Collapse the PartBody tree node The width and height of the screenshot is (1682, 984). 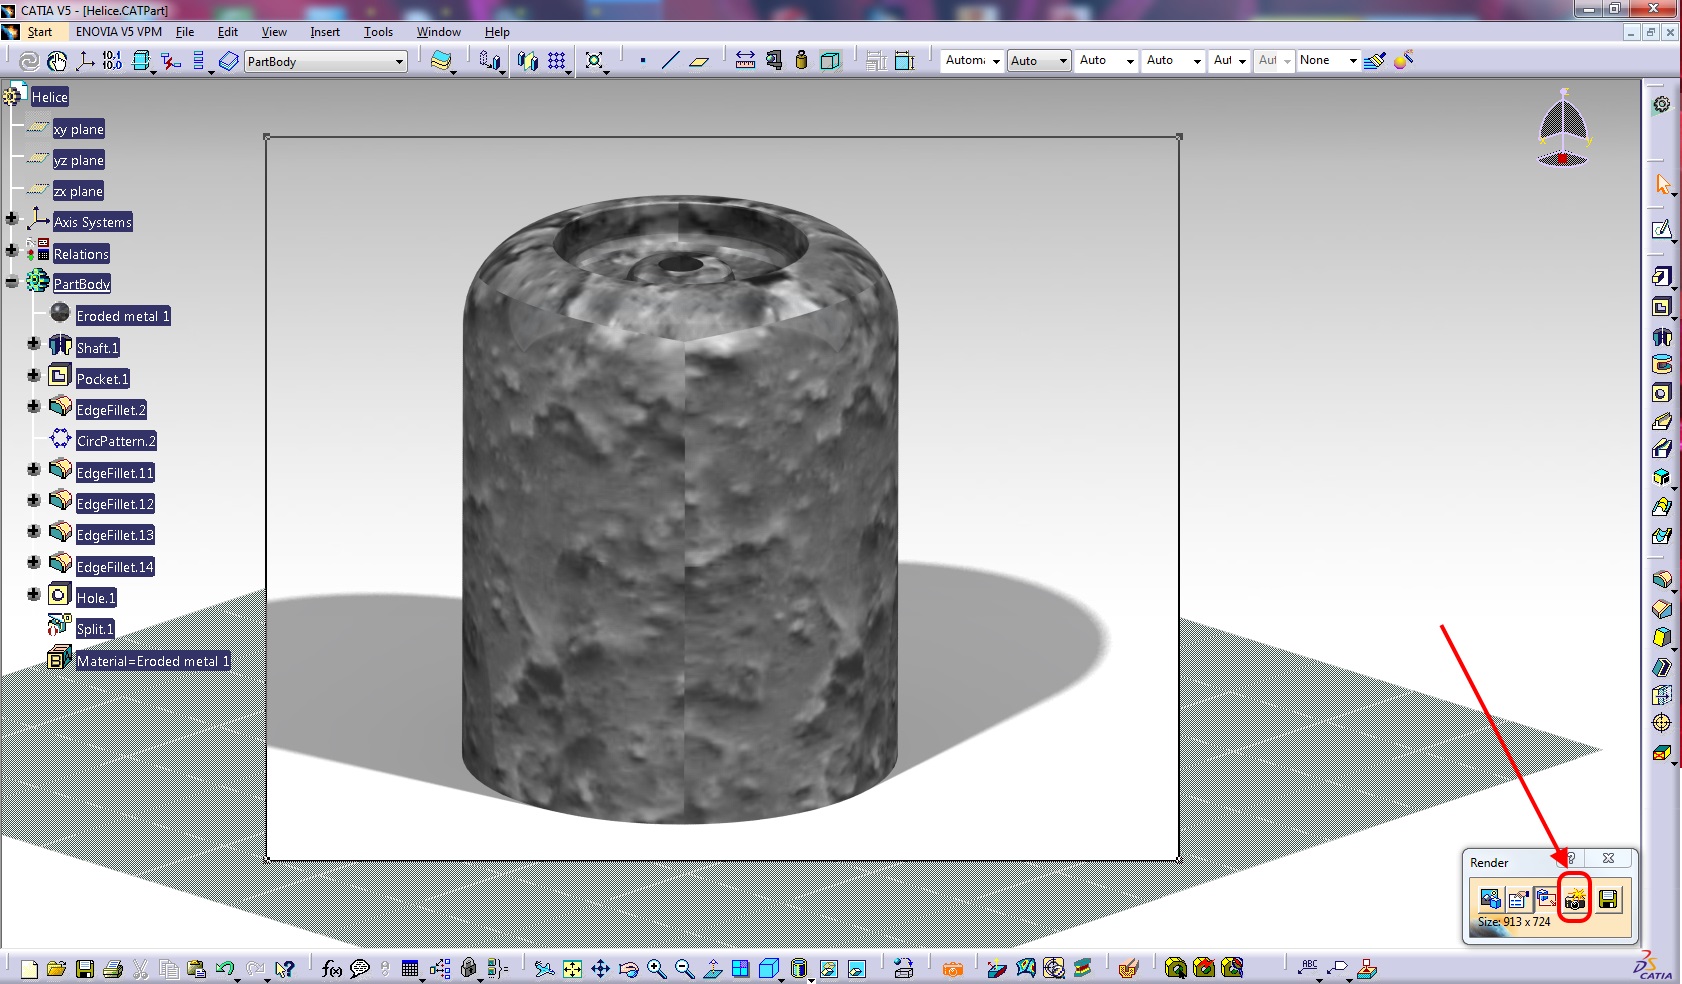(x=12, y=282)
